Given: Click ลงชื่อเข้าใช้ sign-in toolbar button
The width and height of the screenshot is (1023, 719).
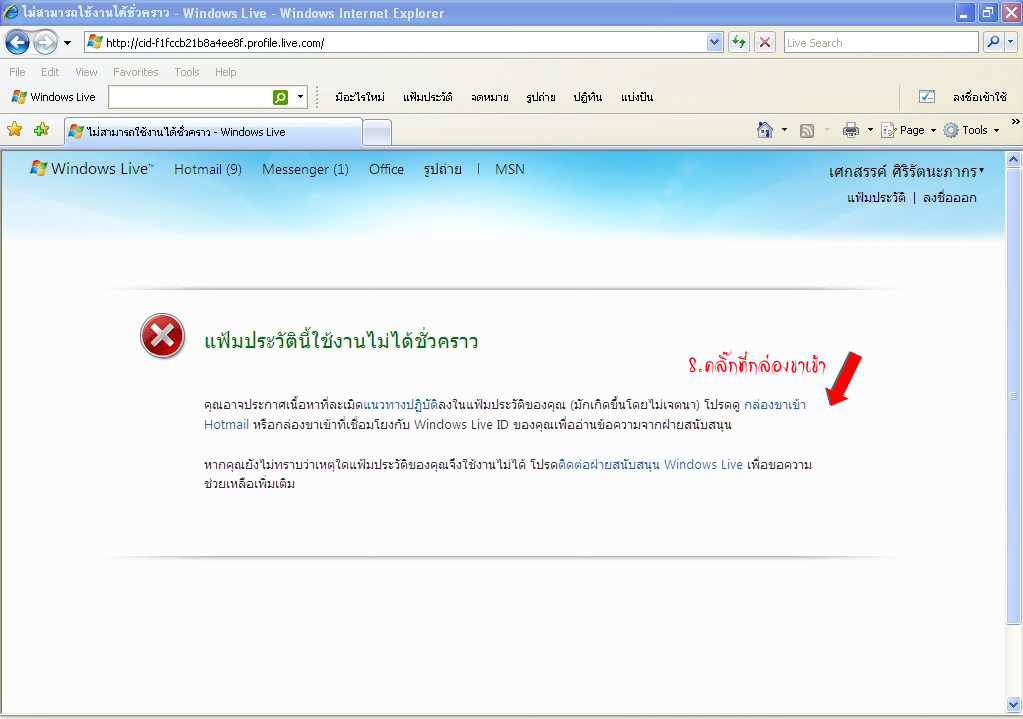Looking at the screenshot, I should tap(979, 97).
